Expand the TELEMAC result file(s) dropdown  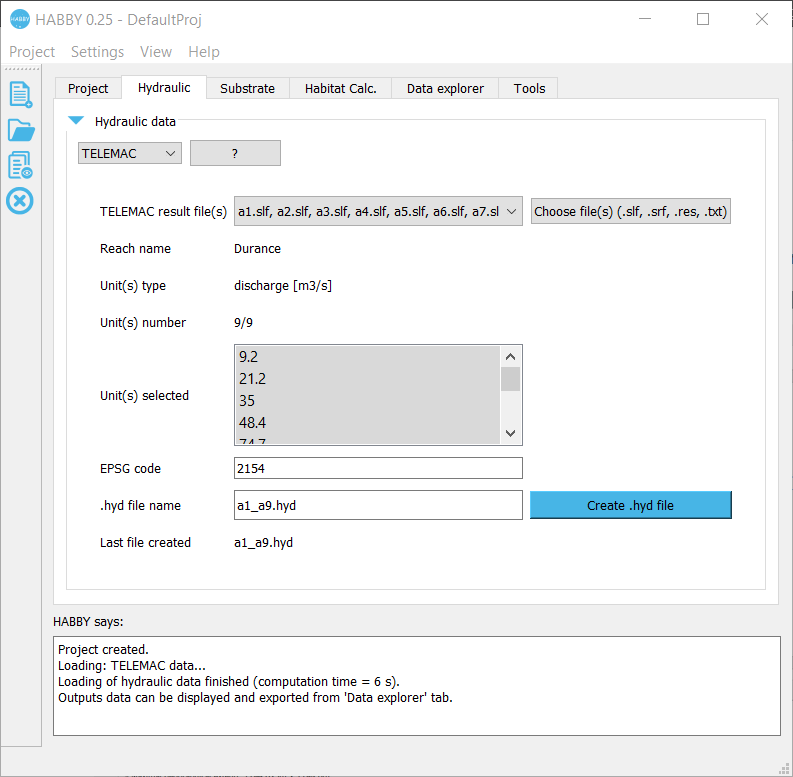pos(378,211)
